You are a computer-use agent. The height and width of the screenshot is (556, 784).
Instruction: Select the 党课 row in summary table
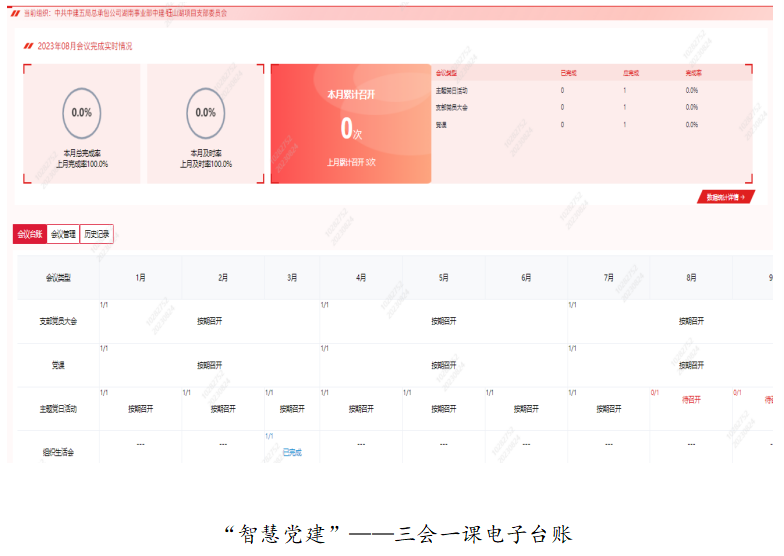point(592,124)
